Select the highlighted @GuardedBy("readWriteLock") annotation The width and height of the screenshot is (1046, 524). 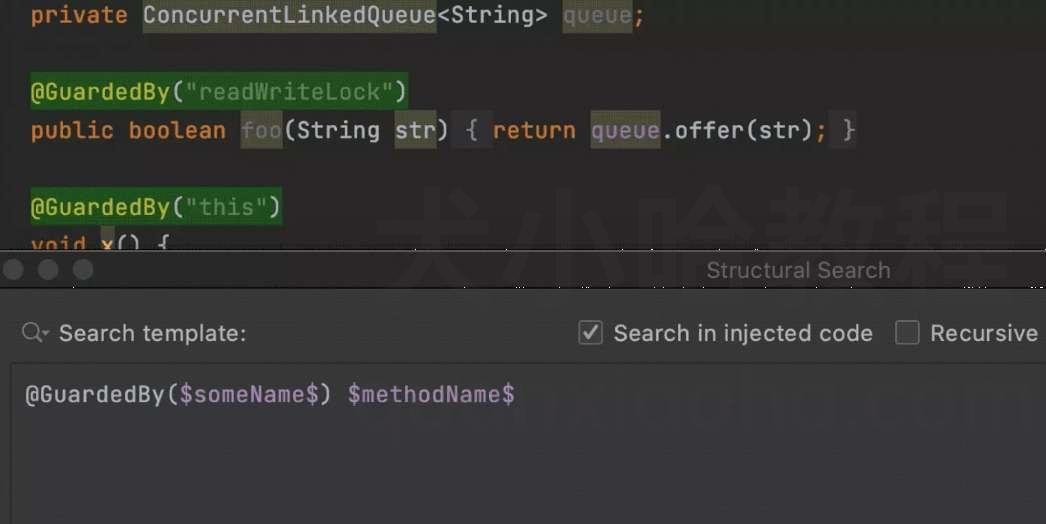(219, 91)
